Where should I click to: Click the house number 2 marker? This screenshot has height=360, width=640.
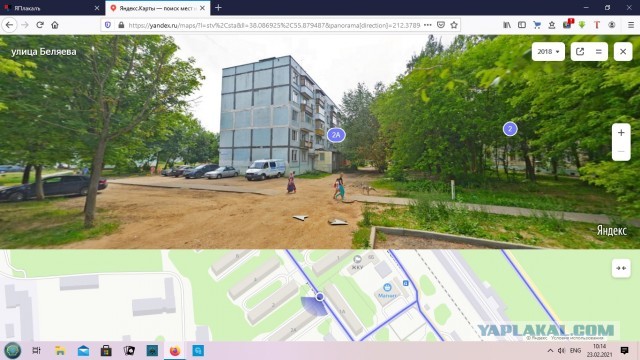pyautogui.click(x=510, y=129)
